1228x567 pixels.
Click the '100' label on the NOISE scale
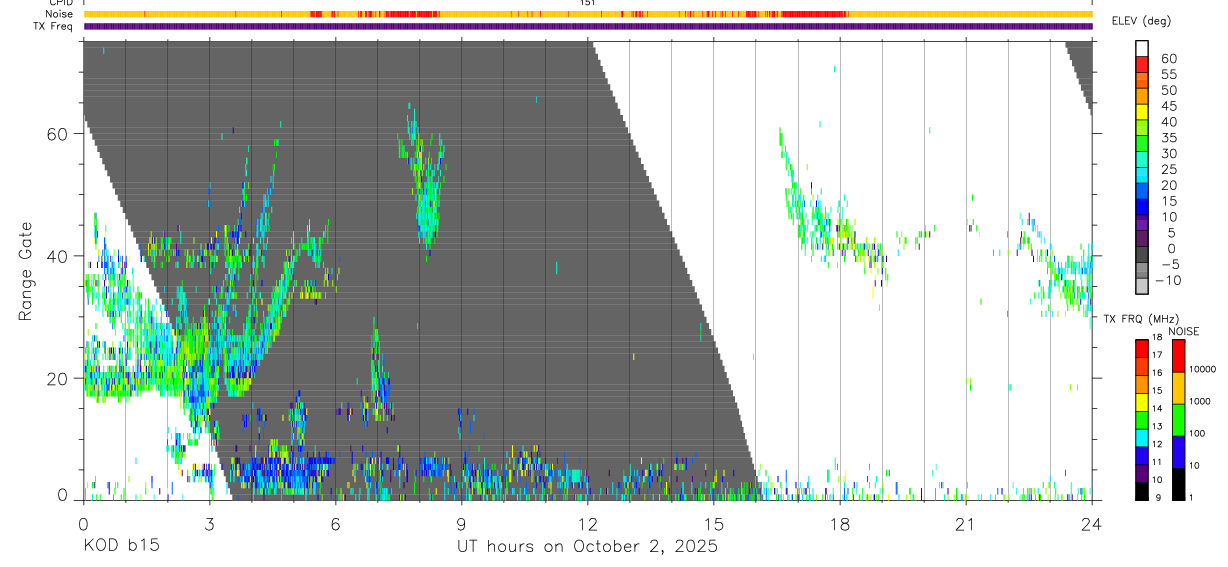click(x=1196, y=433)
